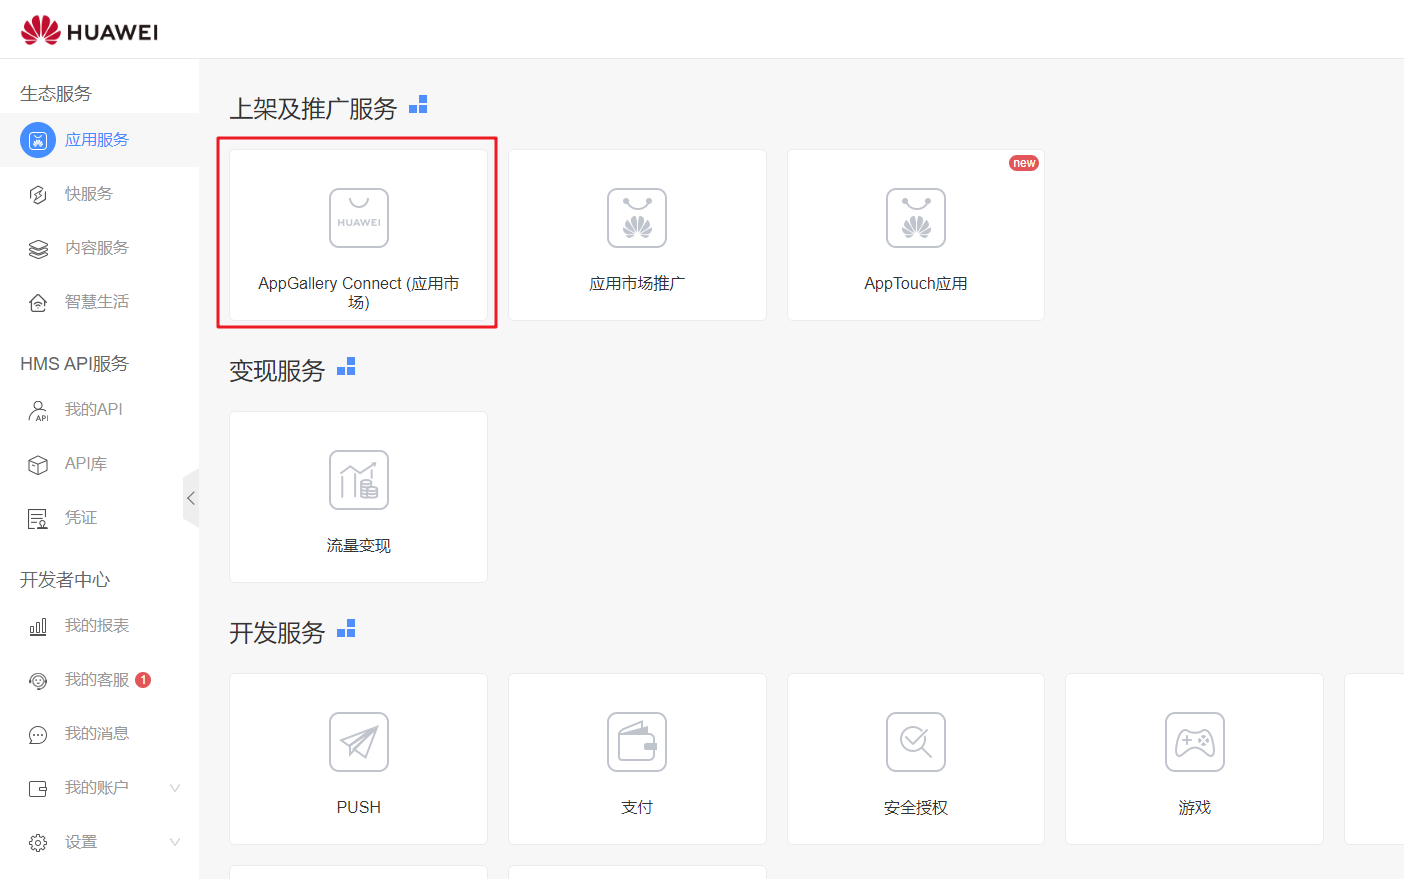The image size is (1404, 879).
Task: Open 我的消息 label
Action: [97, 734]
